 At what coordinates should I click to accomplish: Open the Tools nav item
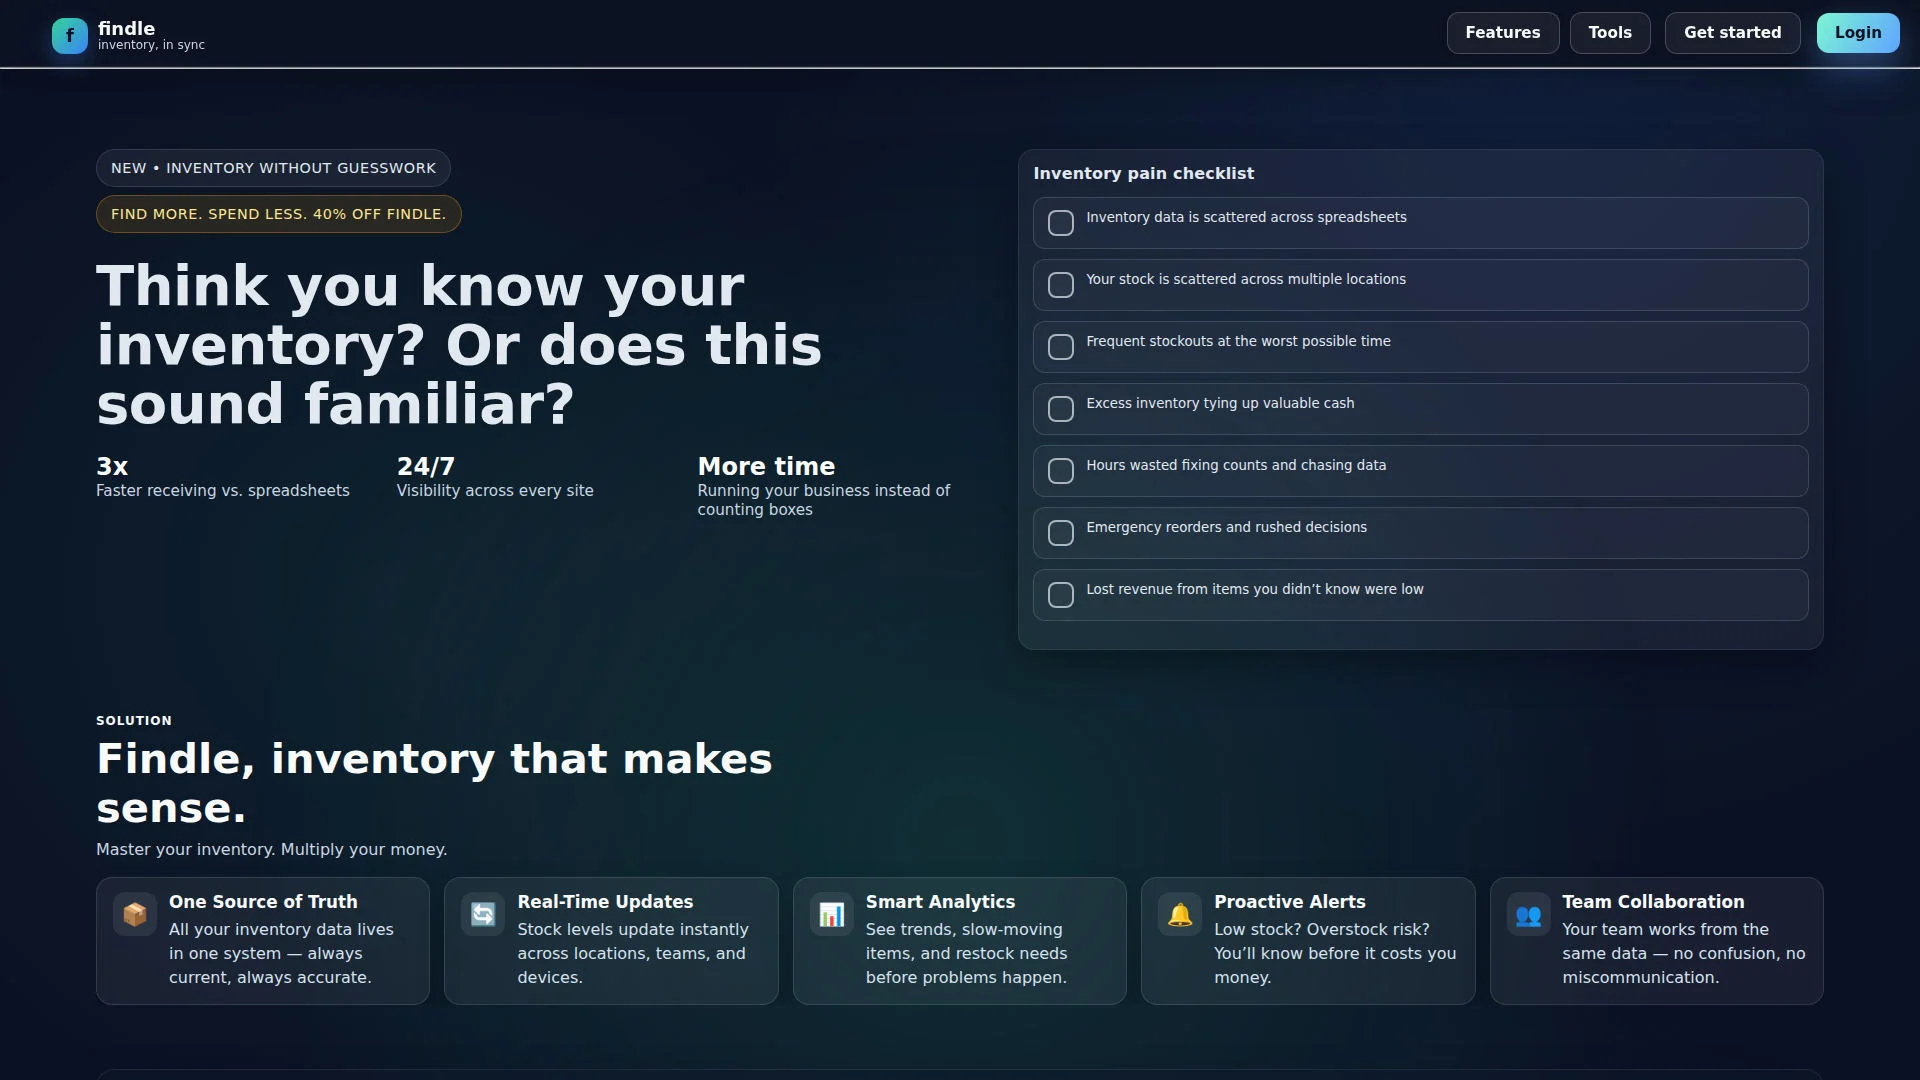1609,33
